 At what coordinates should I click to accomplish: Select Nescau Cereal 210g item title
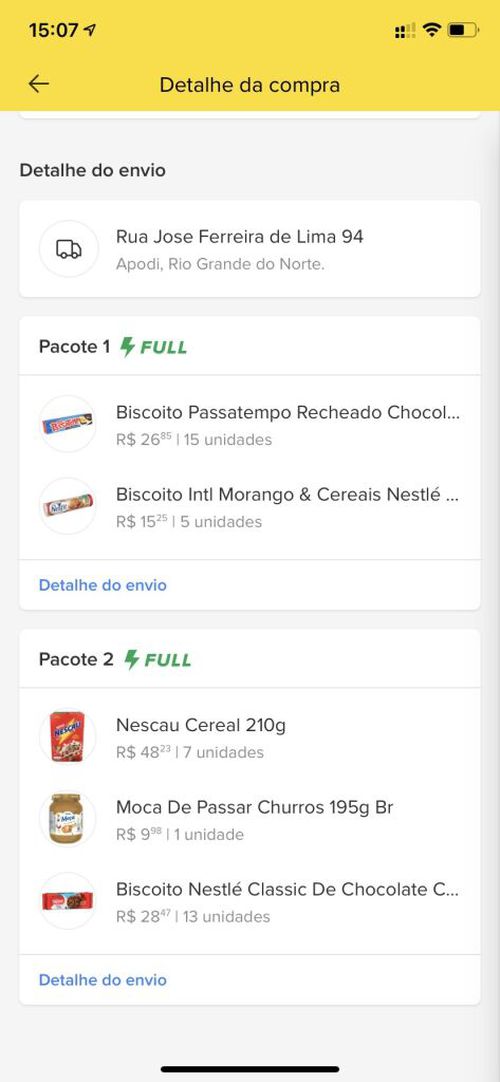(x=201, y=725)
